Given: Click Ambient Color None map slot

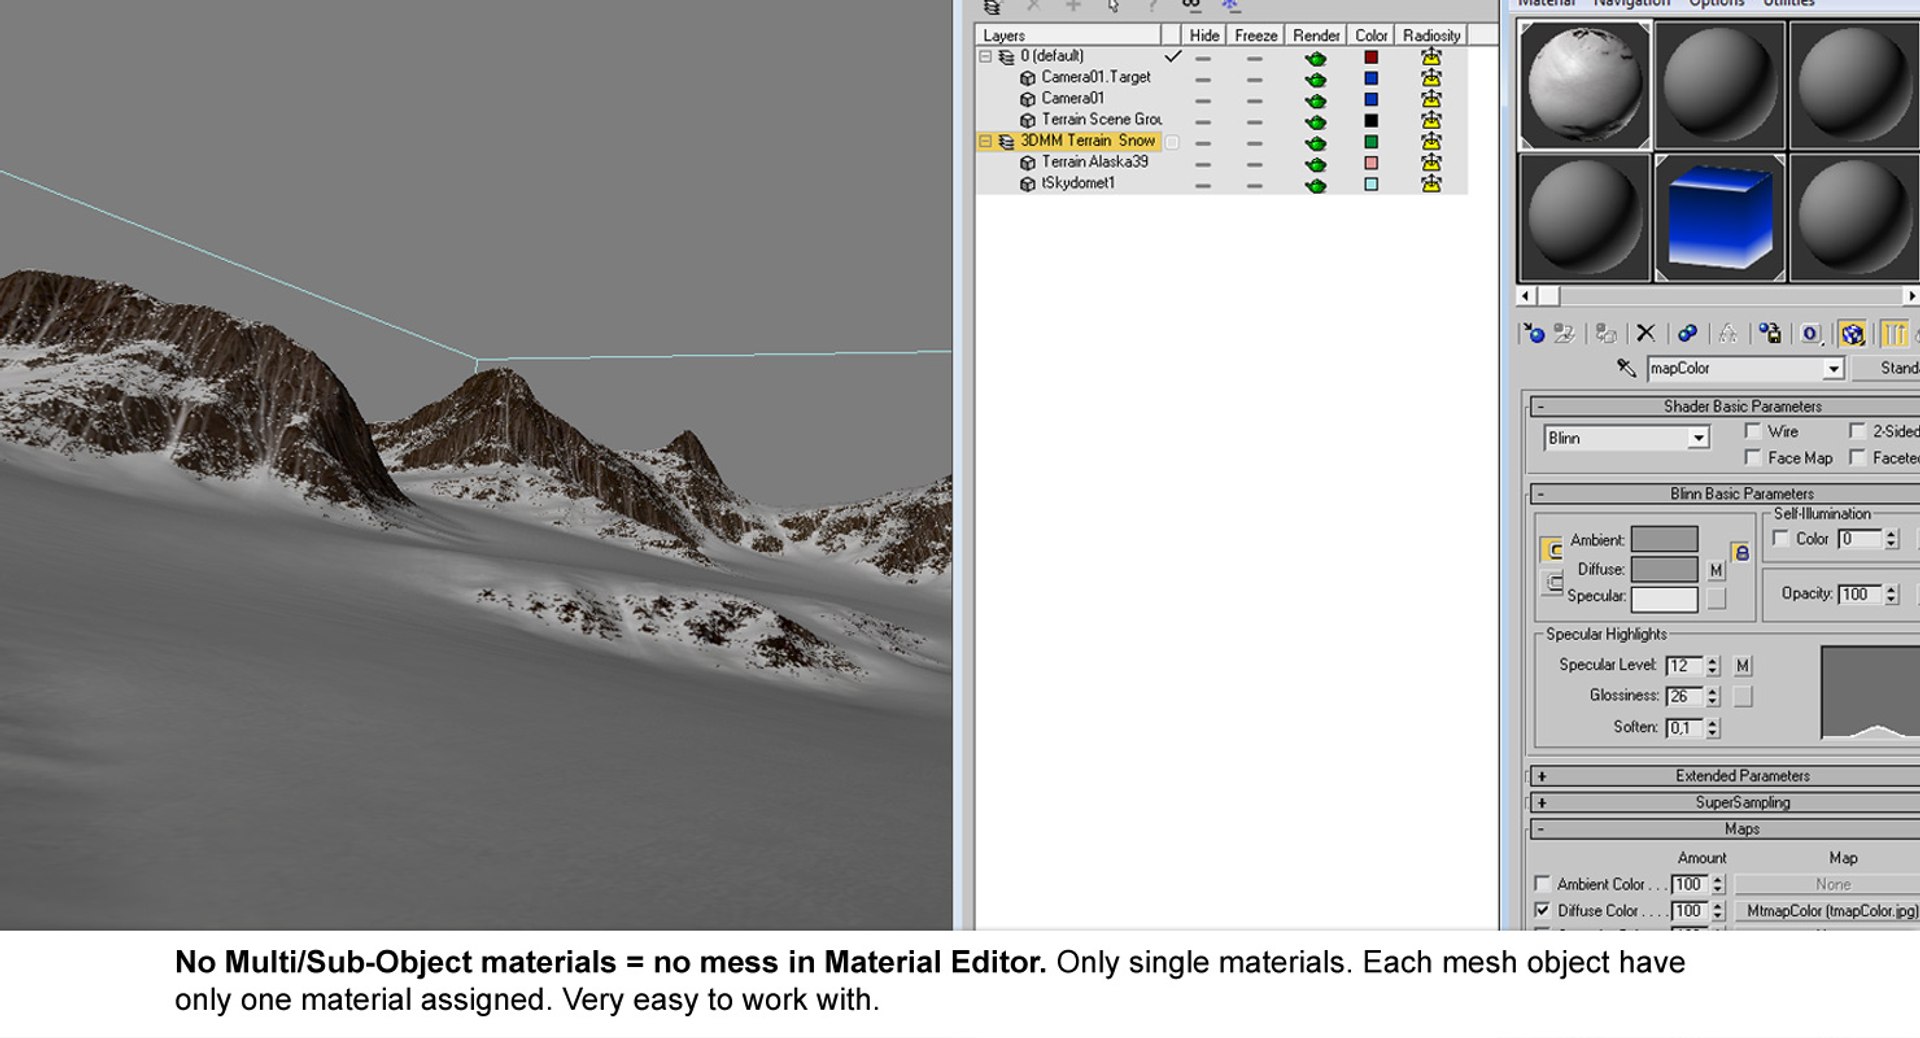Looking at the screenshot, I should click(1827, 884).
